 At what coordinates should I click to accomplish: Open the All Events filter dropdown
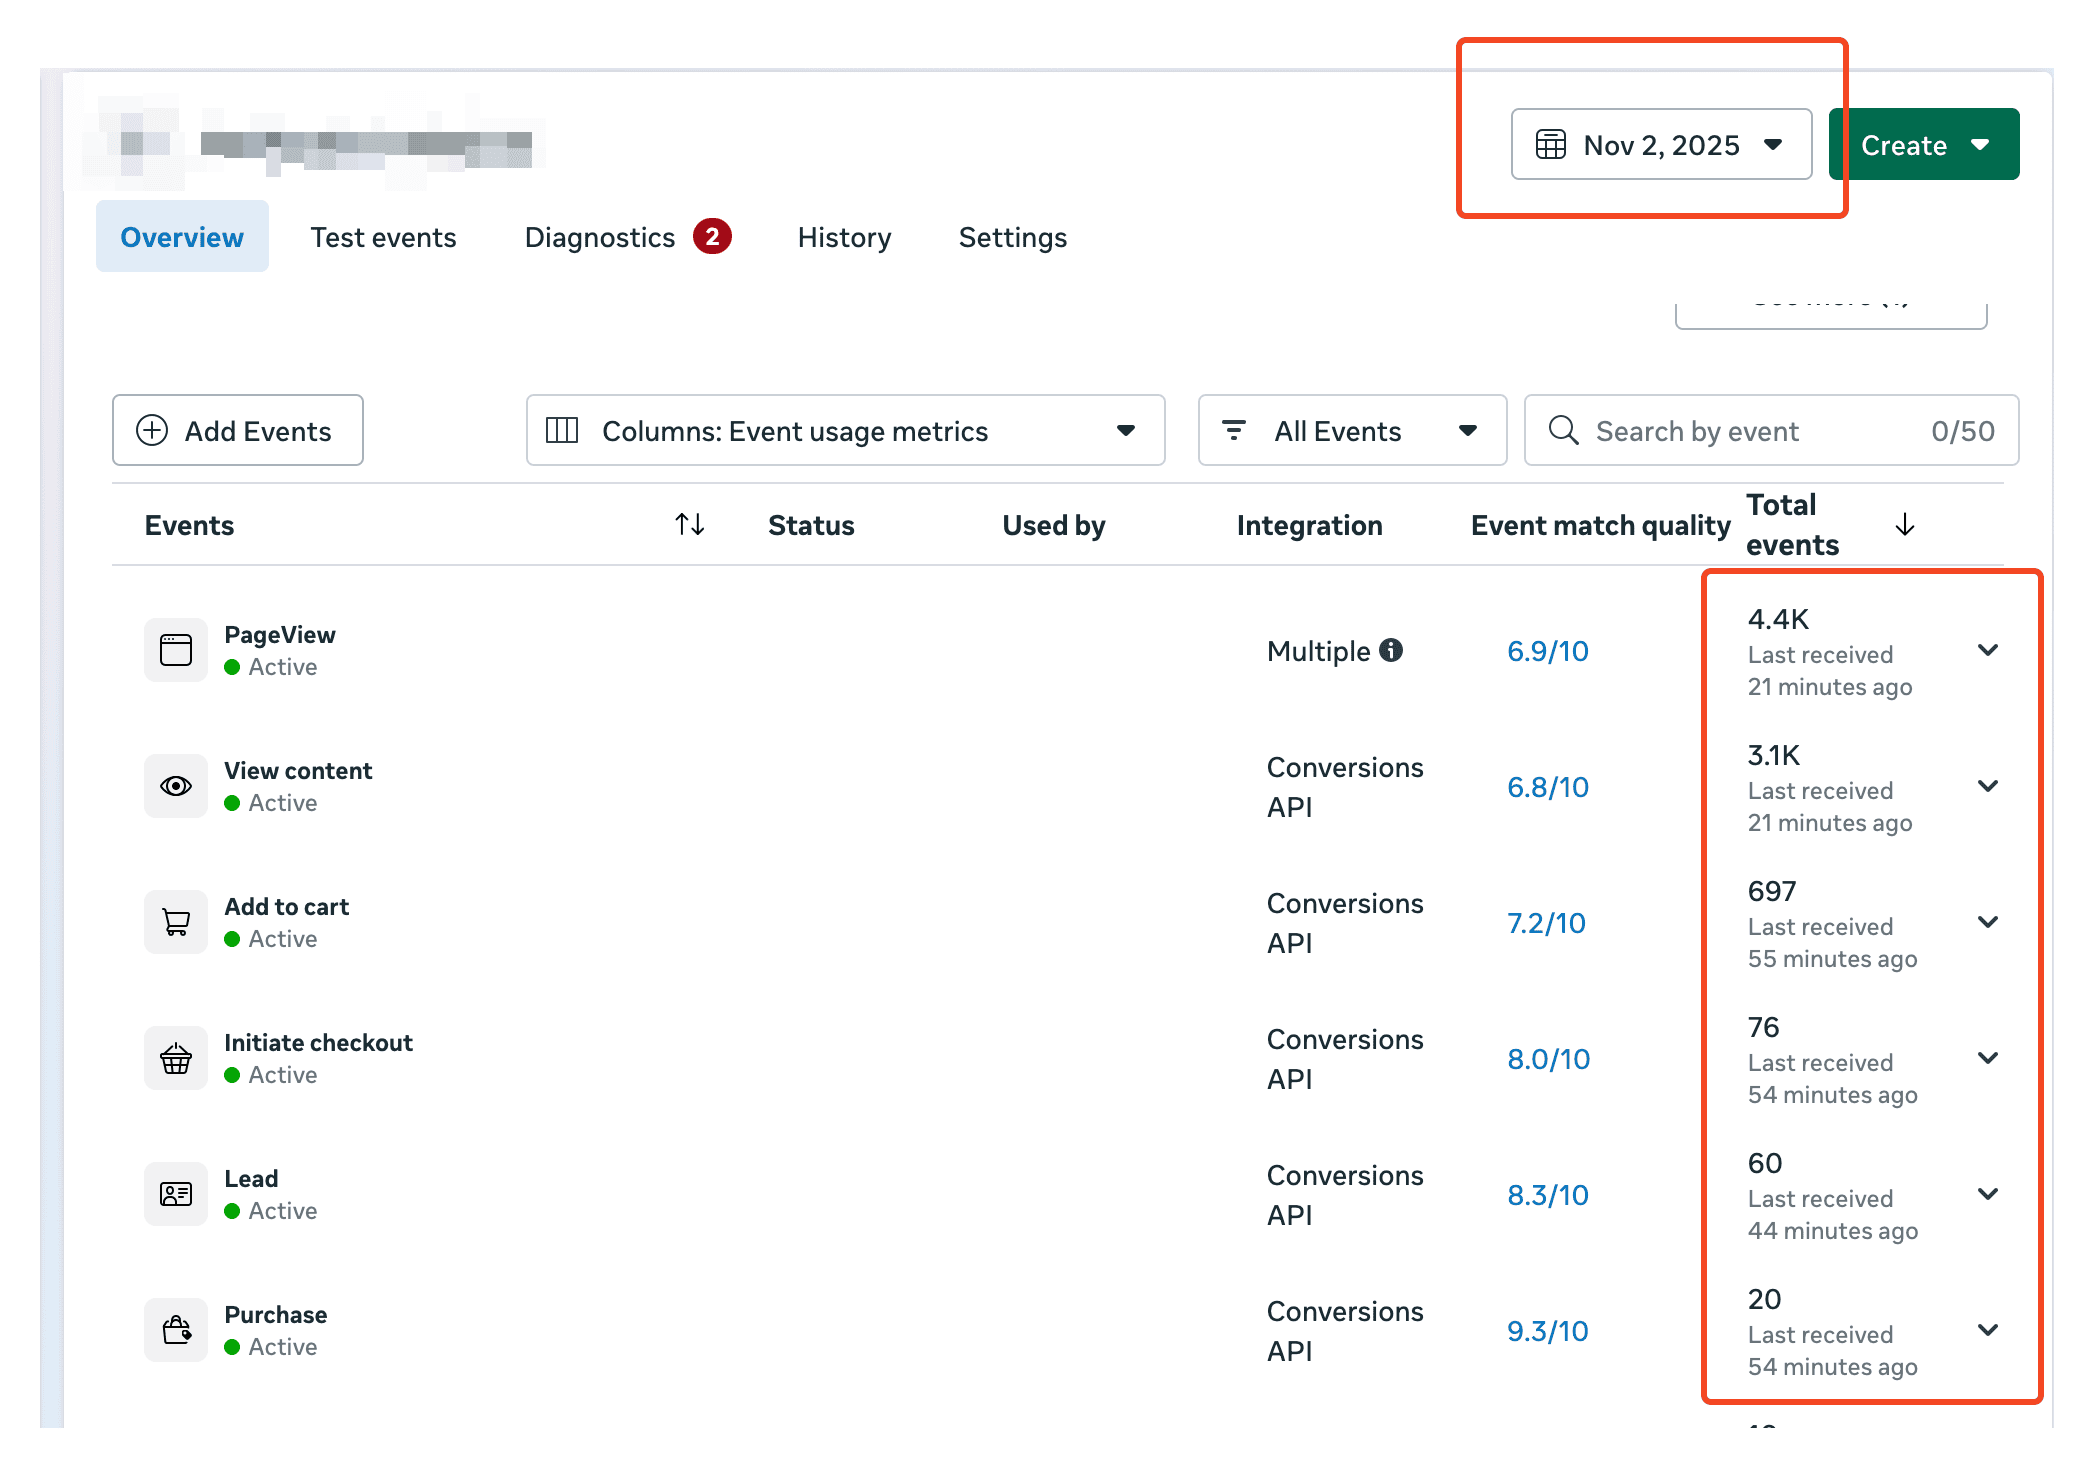coord(1352,431)
